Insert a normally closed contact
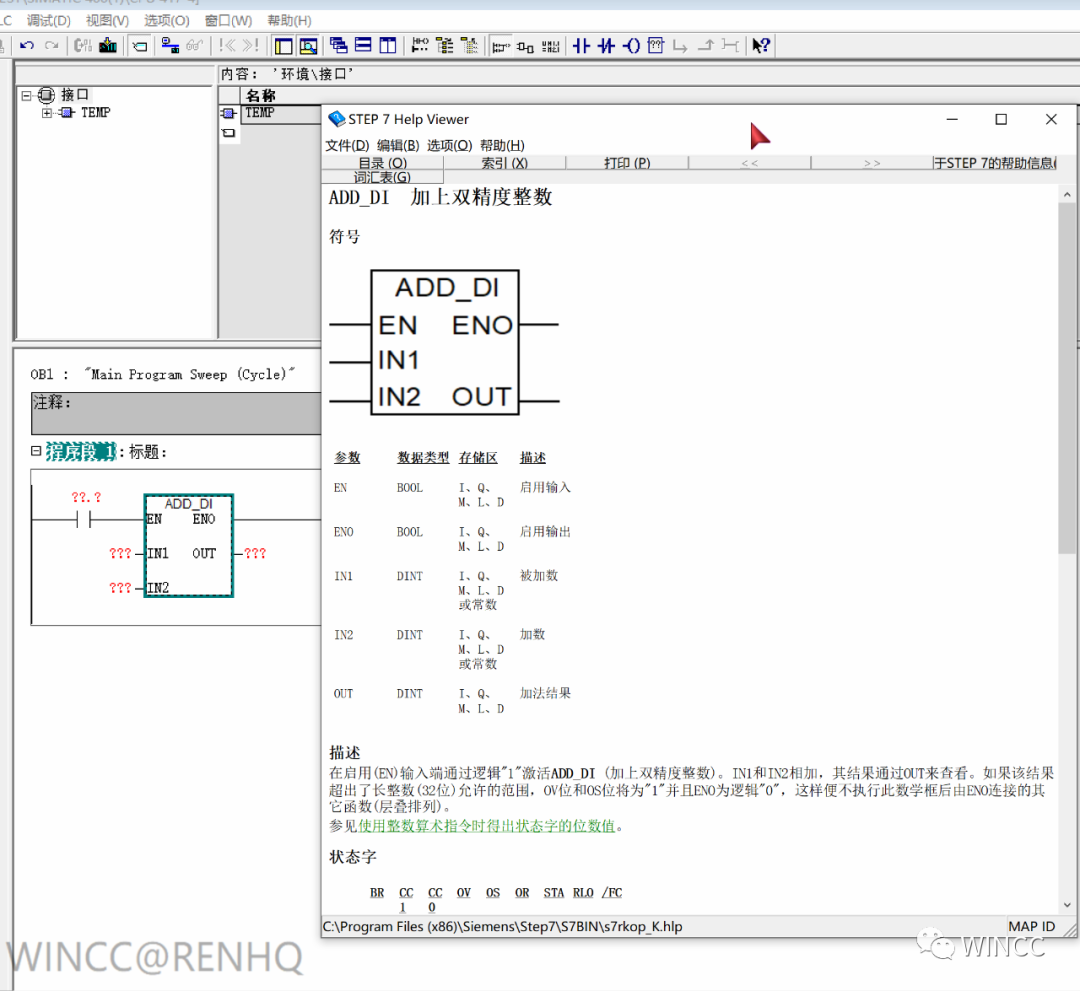Viewport: 1080px width, 991px height. [606, 45]
